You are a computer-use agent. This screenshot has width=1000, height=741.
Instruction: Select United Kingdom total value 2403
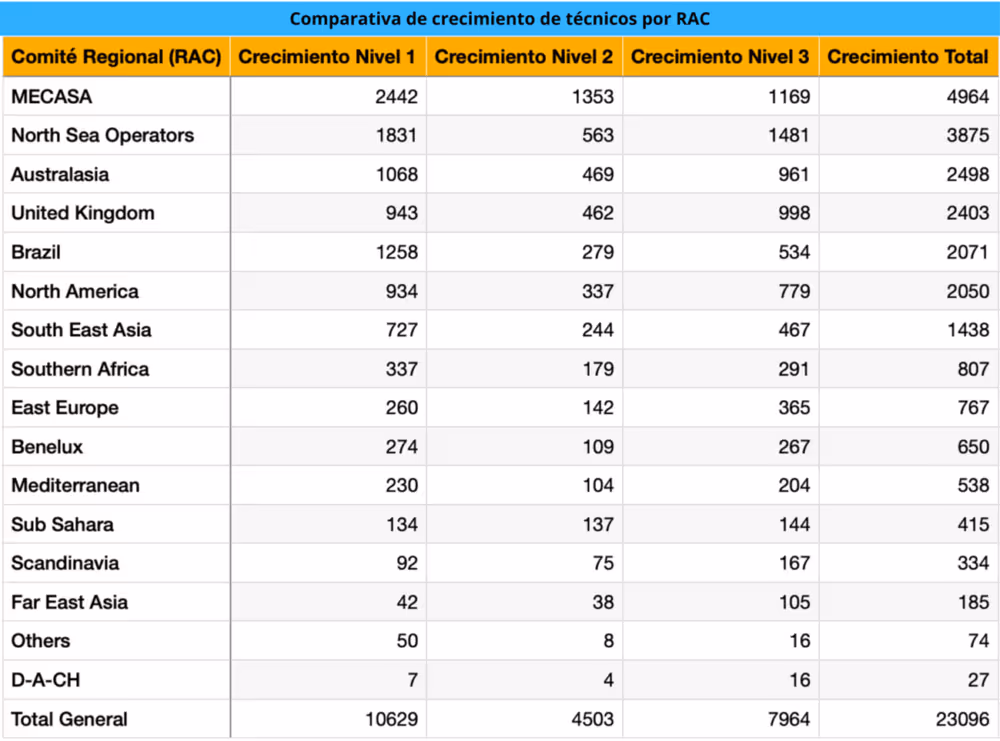[968, 213]
